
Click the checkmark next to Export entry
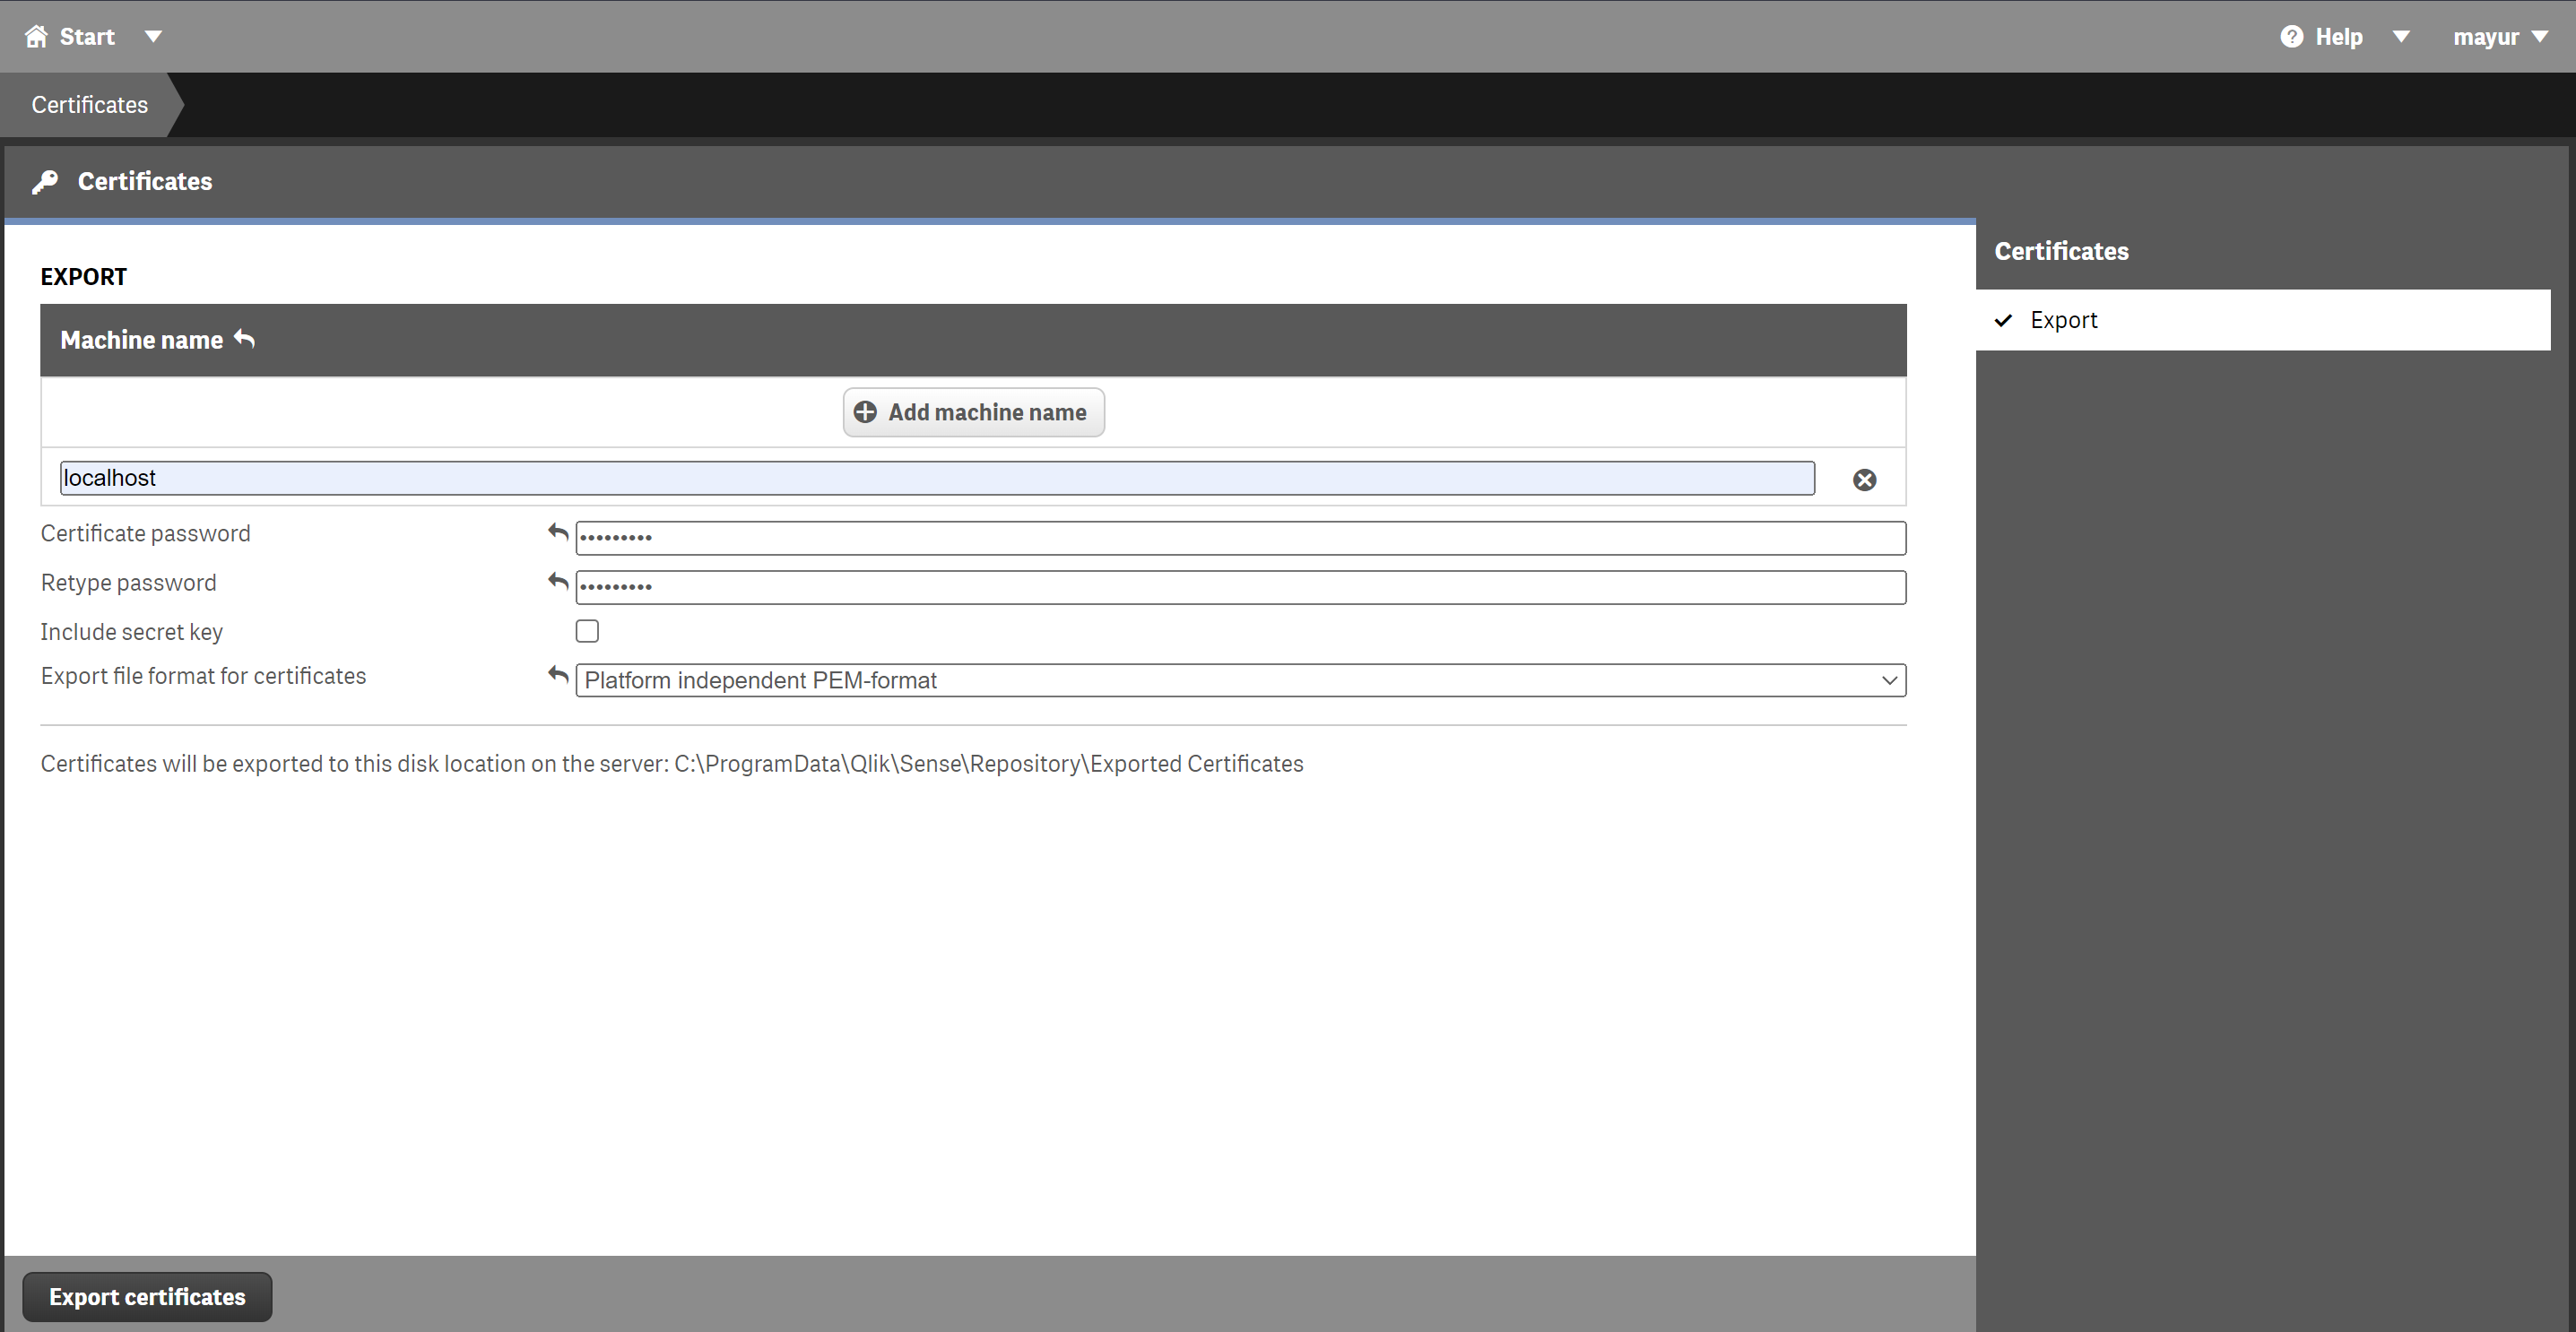tap(2003, 320)
